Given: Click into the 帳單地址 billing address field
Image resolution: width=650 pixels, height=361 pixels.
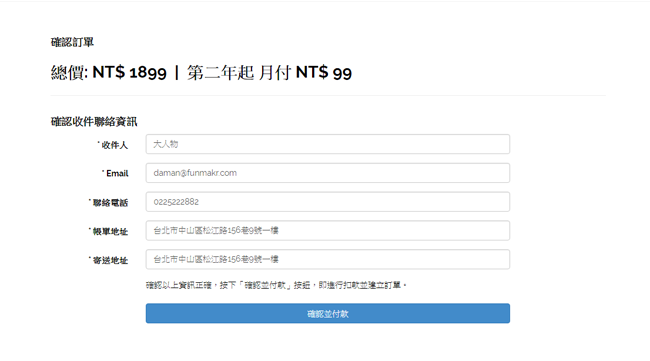Looking at the screenshot, I should [327, 230].
